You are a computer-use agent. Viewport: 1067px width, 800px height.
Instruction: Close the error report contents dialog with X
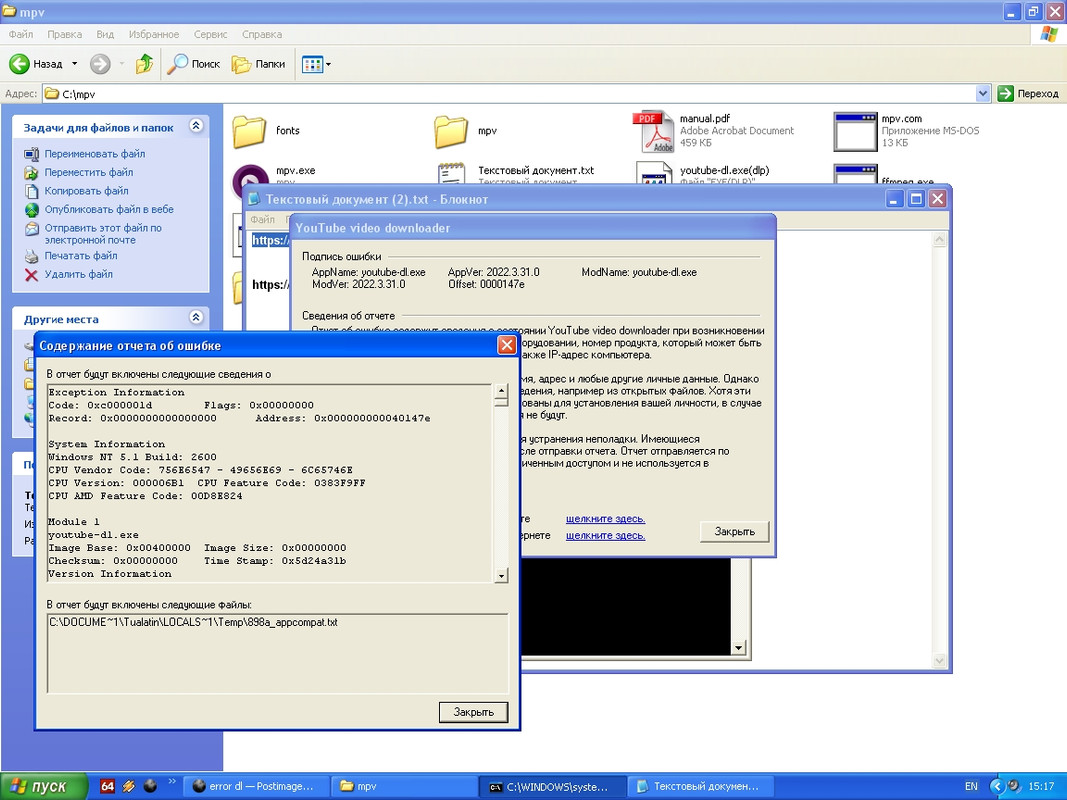506,345
